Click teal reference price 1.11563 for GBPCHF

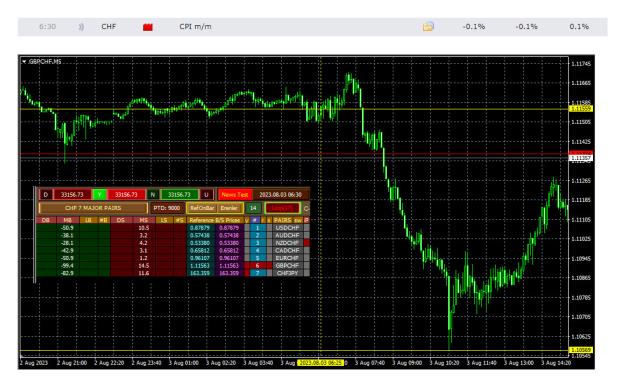click(200, 266)
